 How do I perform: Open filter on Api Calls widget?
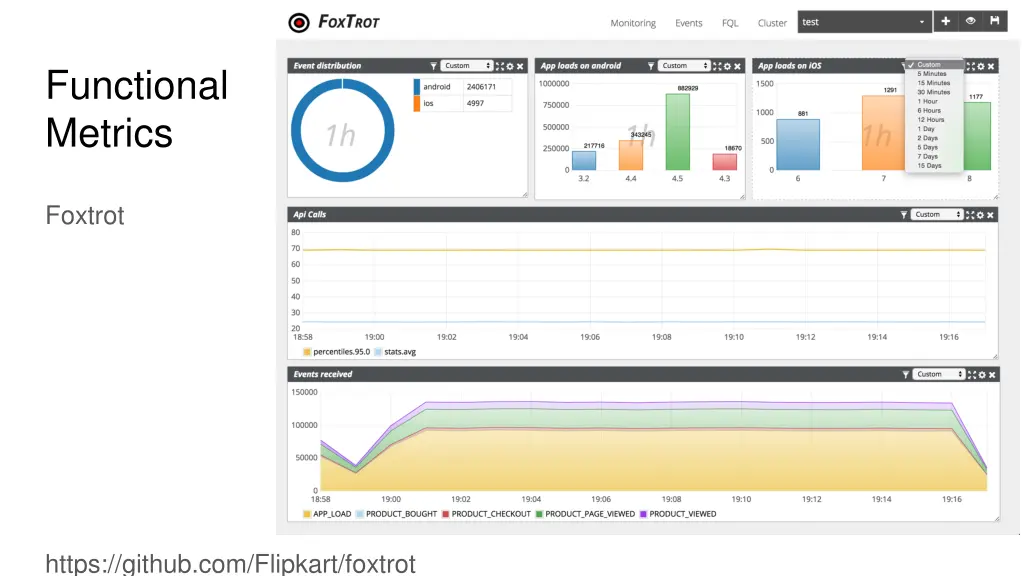point(904,215)
